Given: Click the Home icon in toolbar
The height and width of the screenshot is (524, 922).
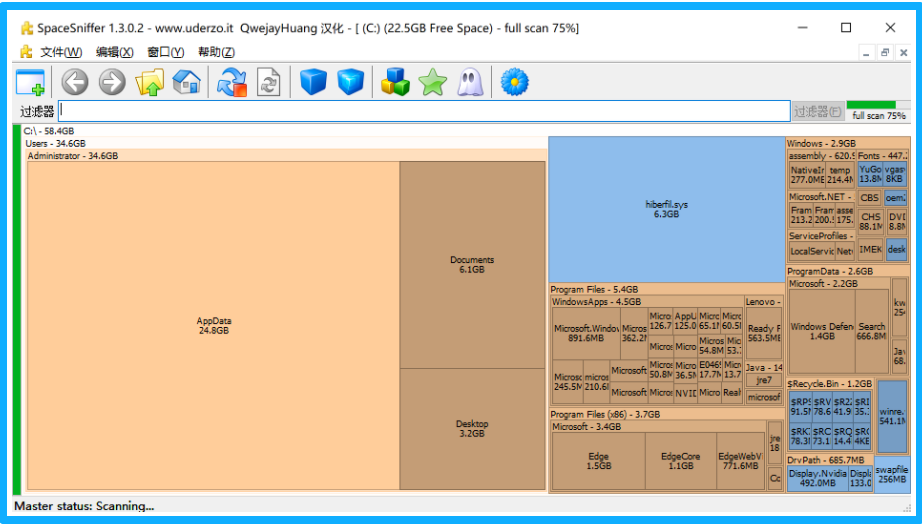Looking at the screenshot, I should pyautogui.click(x=186, y=82).
